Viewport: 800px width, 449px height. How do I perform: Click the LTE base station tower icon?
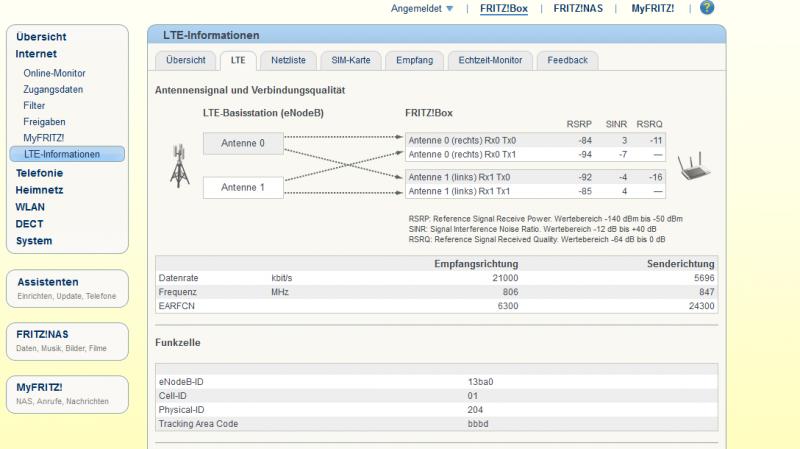pos(179,165)
